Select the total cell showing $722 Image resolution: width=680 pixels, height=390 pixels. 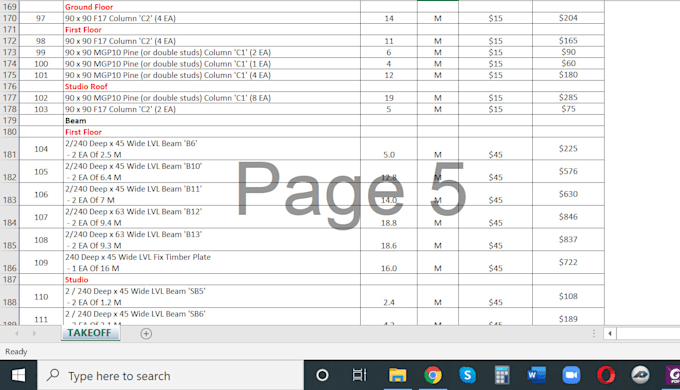click(x=568, y=262)
